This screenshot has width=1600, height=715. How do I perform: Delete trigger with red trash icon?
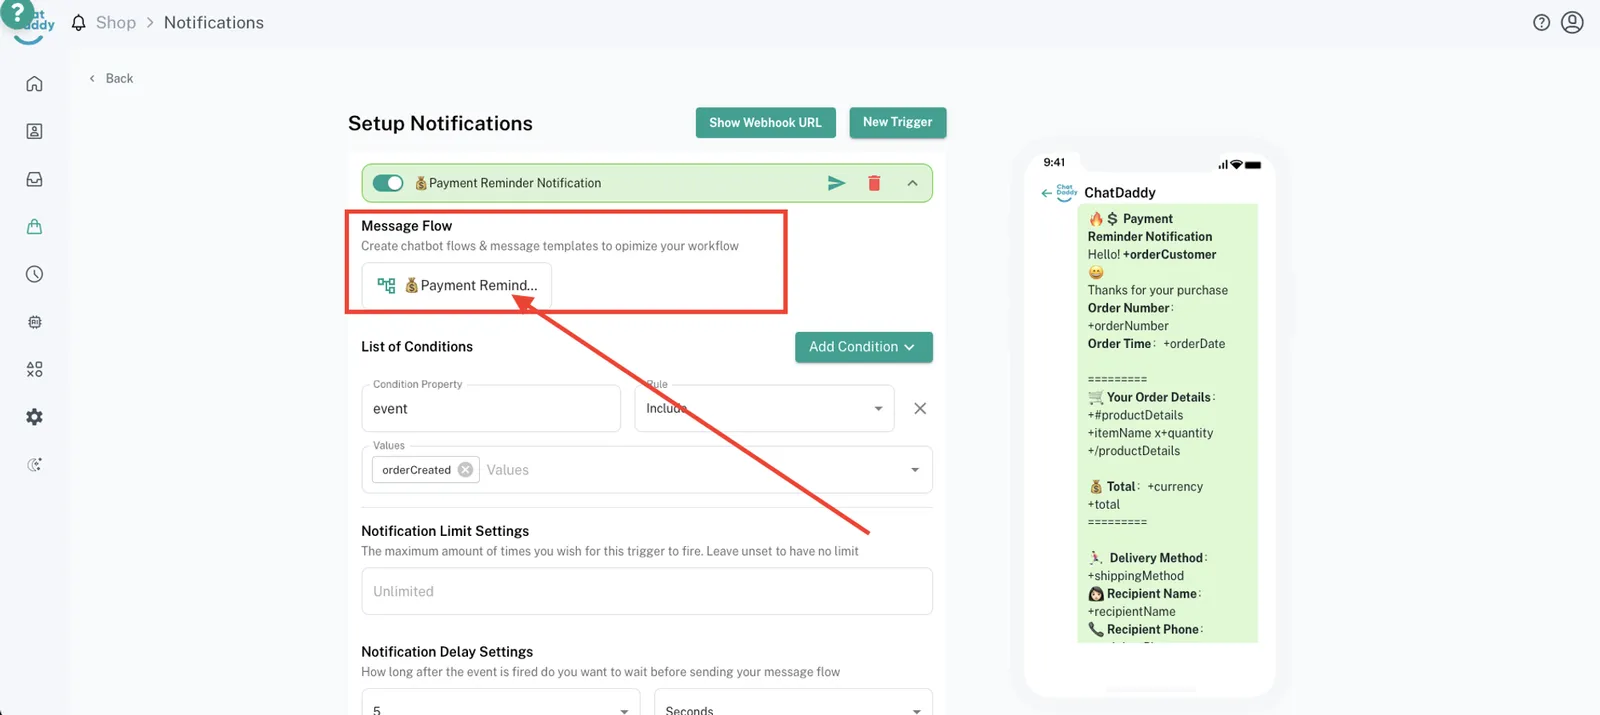tap(874, 183)
